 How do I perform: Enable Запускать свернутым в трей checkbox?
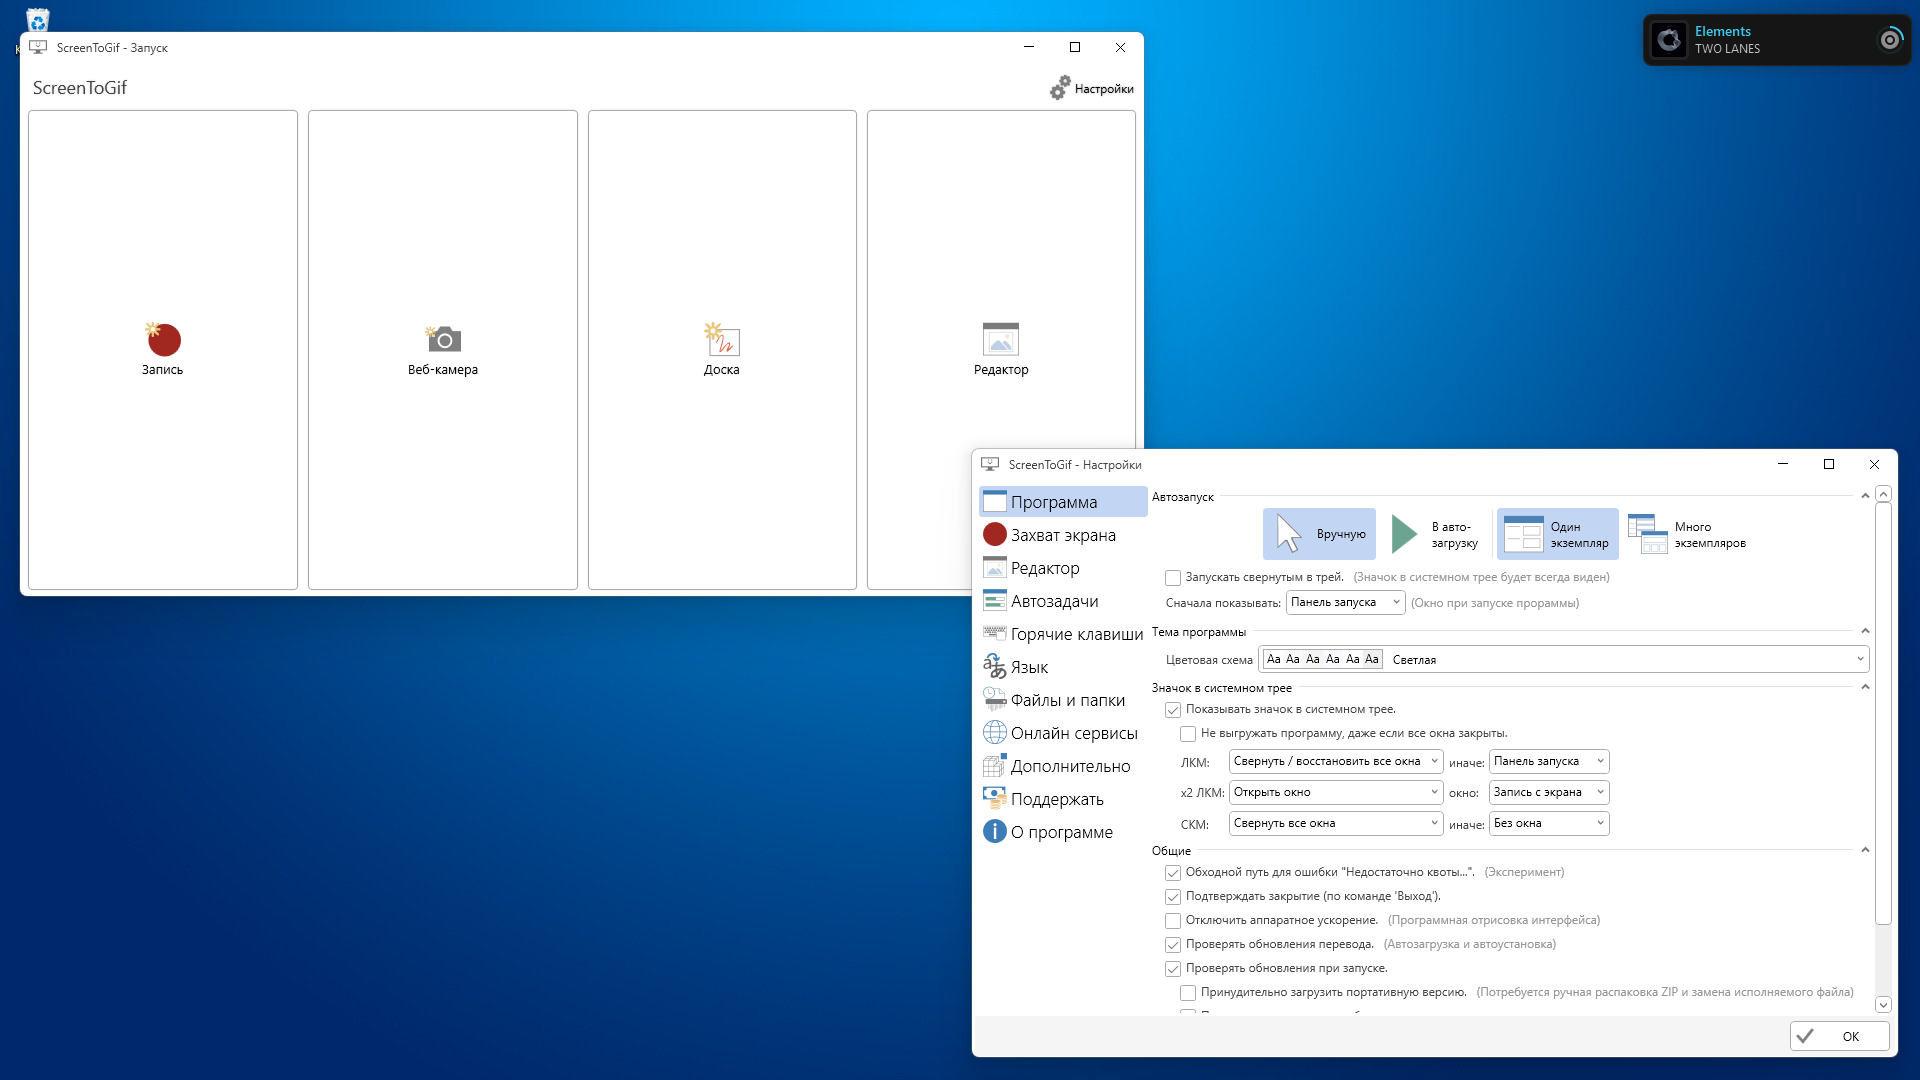point(1173,578)
